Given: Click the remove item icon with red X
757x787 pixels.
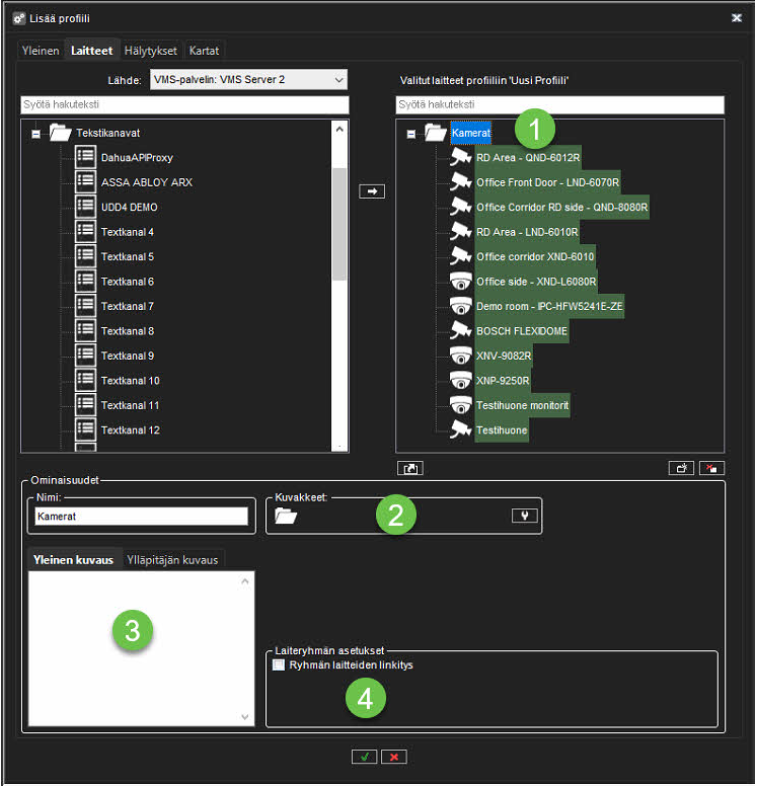Looking at the screenshot, I should pos(713,467).
